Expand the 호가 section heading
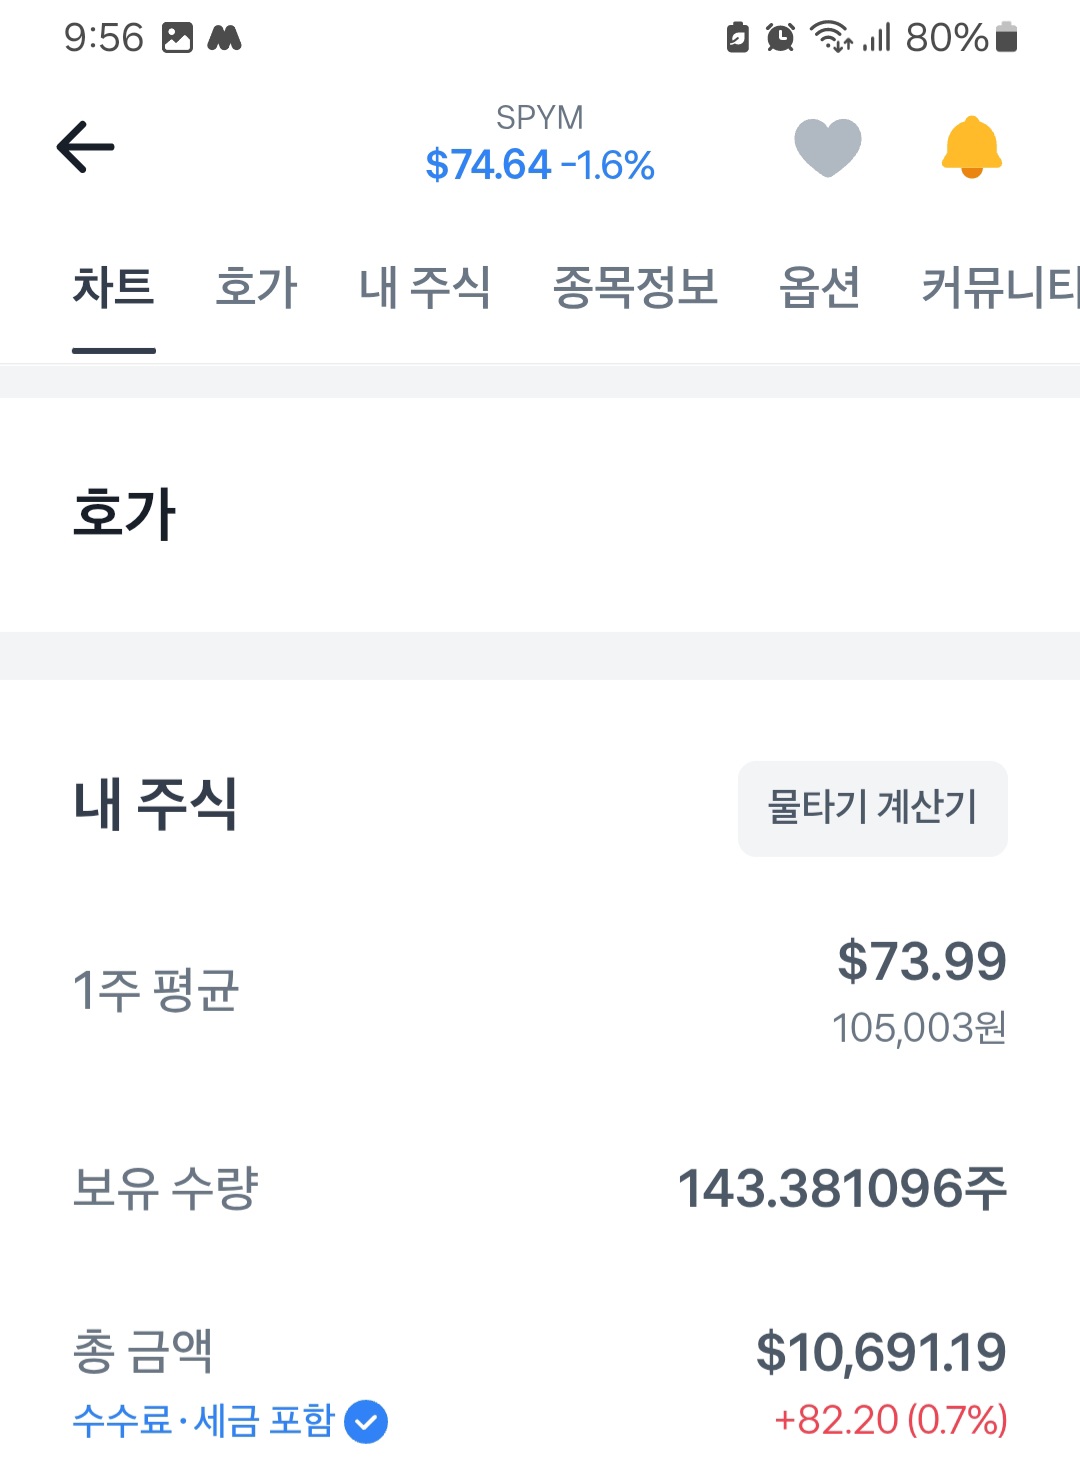1080x1468 pixels. coord(124,514)
